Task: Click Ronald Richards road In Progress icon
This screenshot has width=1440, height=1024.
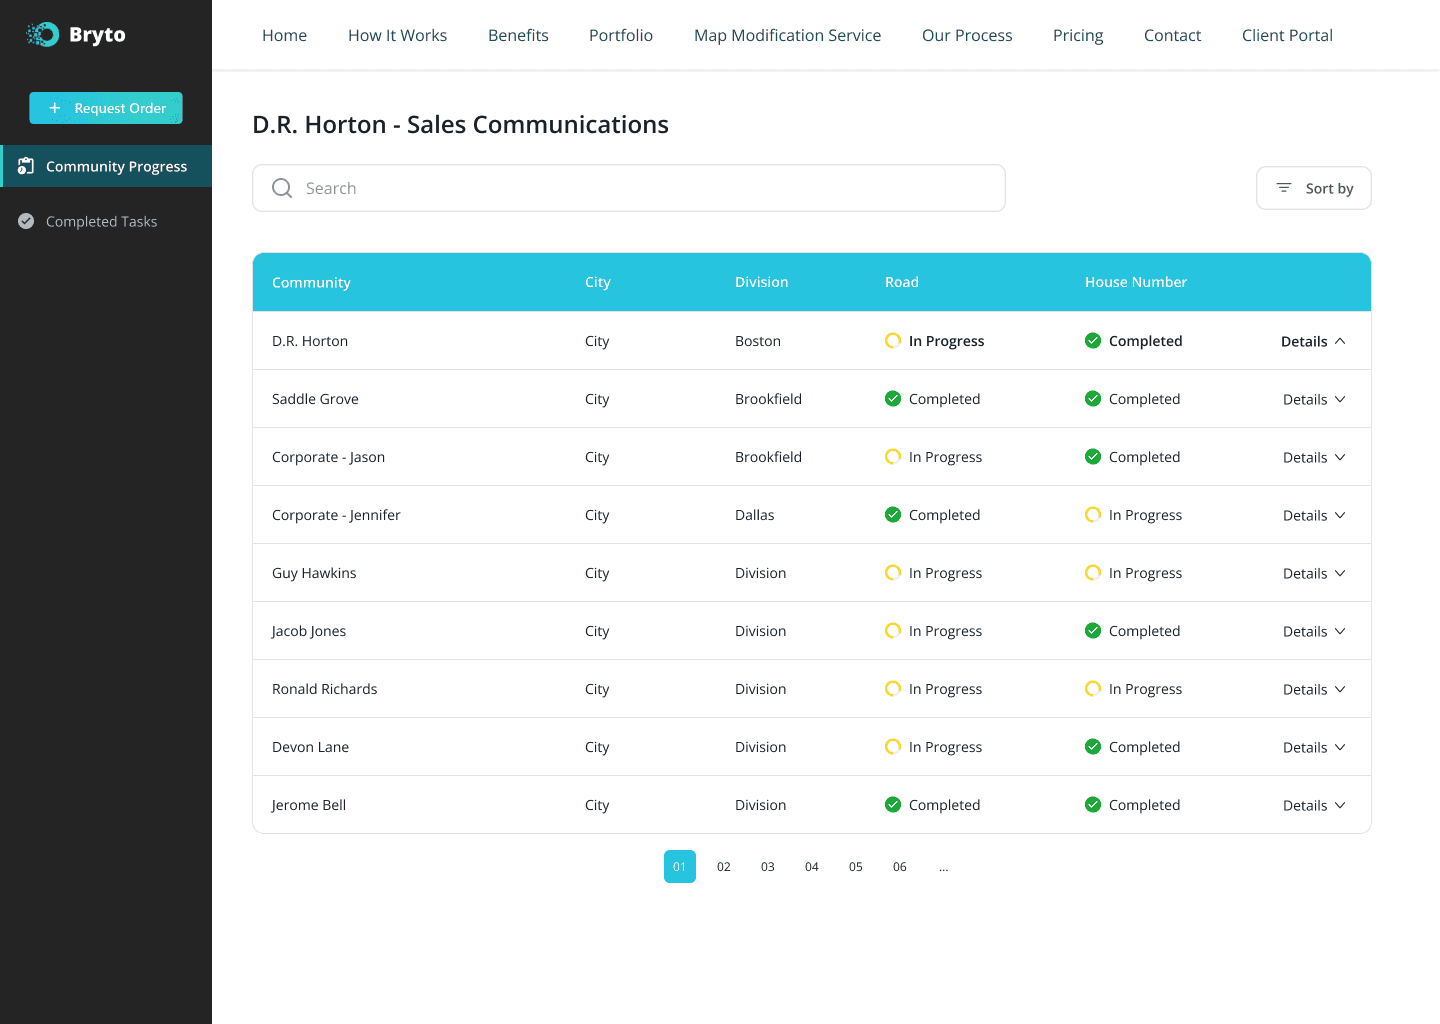Action: (893, 689)
